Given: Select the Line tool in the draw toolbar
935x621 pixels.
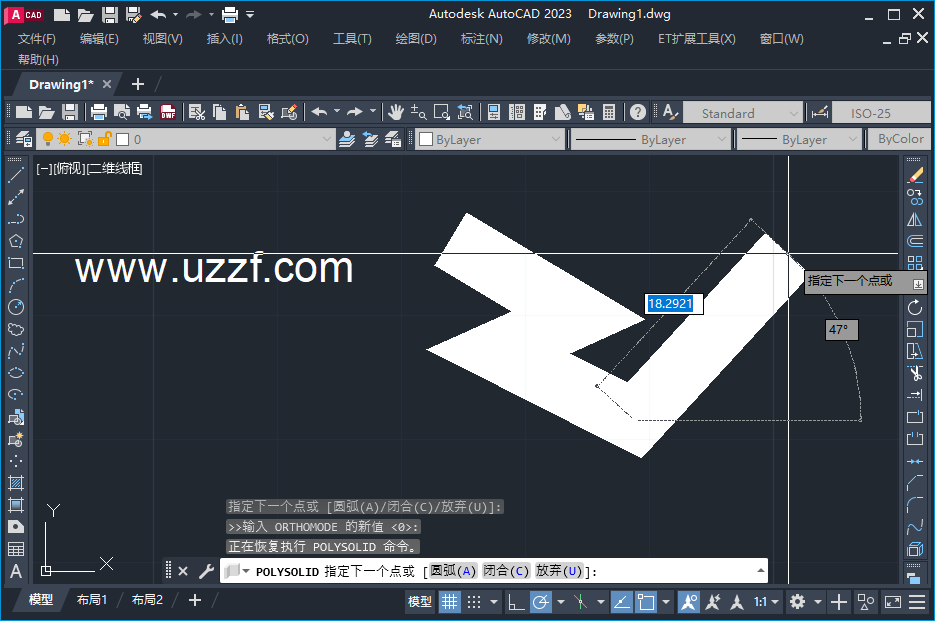Looking at the screenshot, I should pos(14,176).
